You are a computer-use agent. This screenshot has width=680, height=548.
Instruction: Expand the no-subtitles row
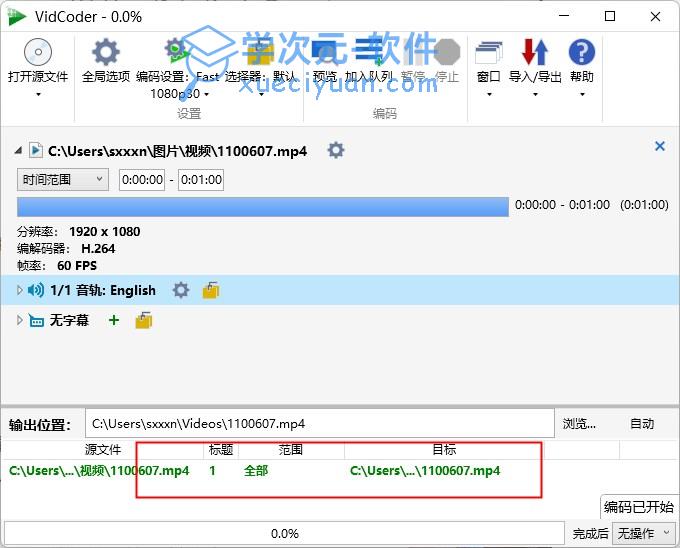pos(19,320)
